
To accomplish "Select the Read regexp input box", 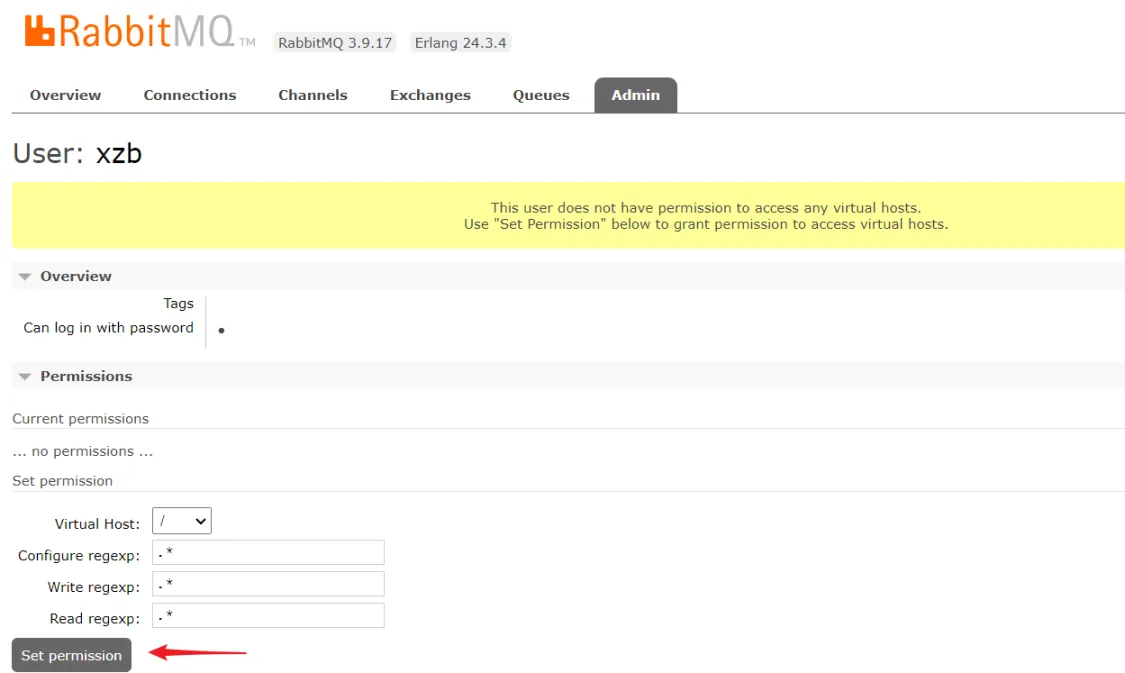I will click(x=268, y=615).
